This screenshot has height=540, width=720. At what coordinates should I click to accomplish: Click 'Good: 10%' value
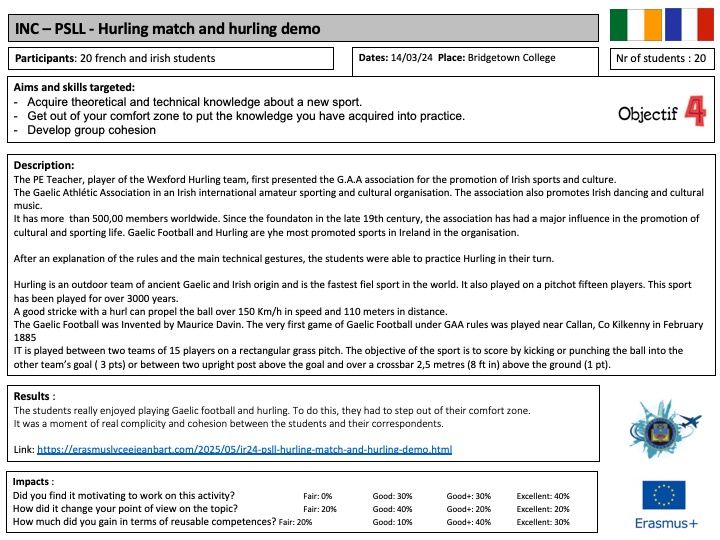[392, 522]
